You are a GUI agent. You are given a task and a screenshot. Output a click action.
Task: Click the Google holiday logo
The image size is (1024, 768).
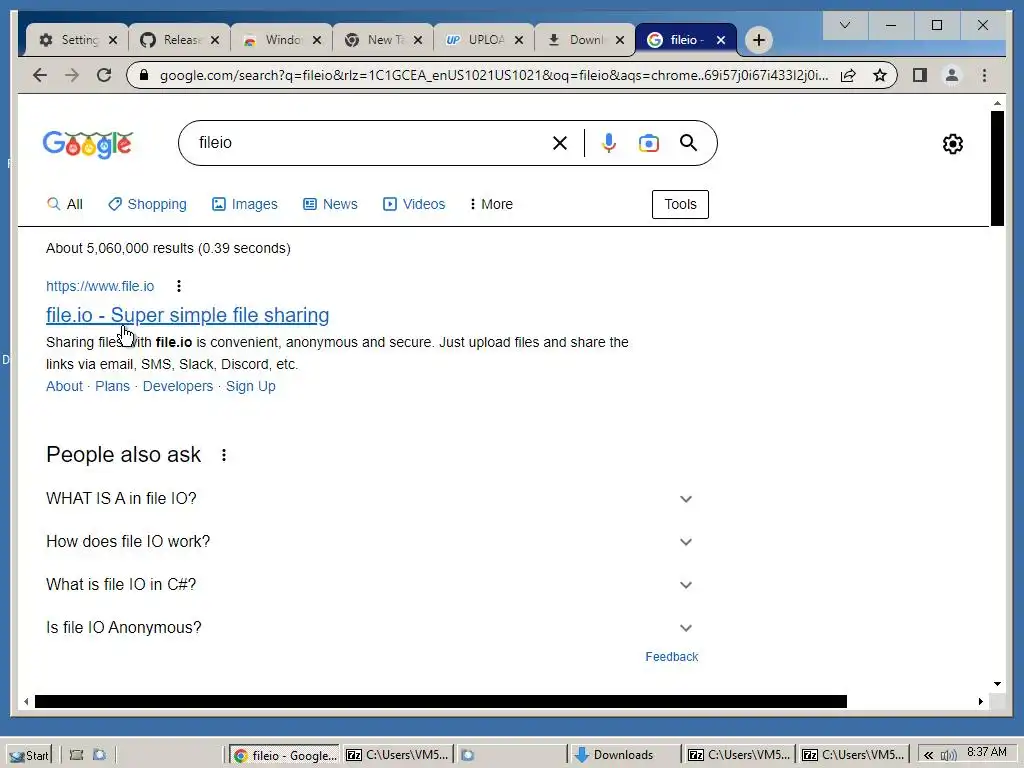pyautogui.click(x=88, y=144)
